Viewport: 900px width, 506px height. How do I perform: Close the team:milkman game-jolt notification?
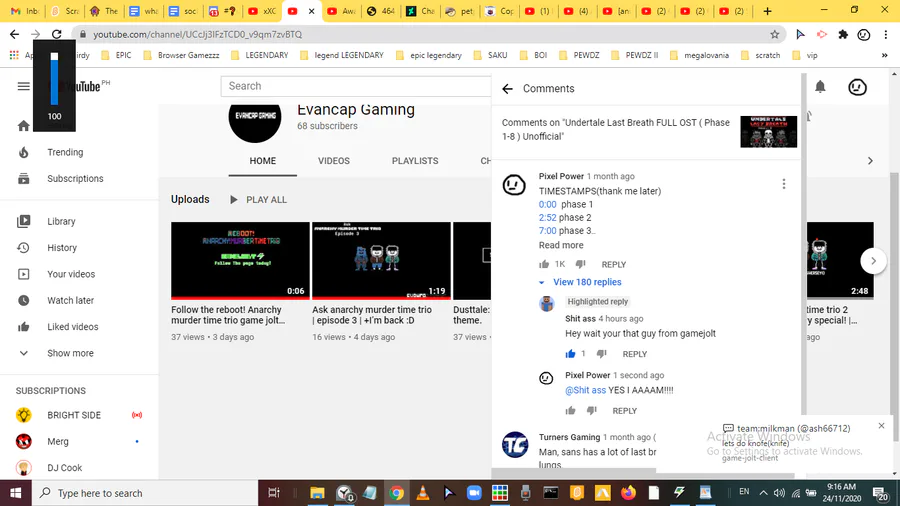coord(881,426)
